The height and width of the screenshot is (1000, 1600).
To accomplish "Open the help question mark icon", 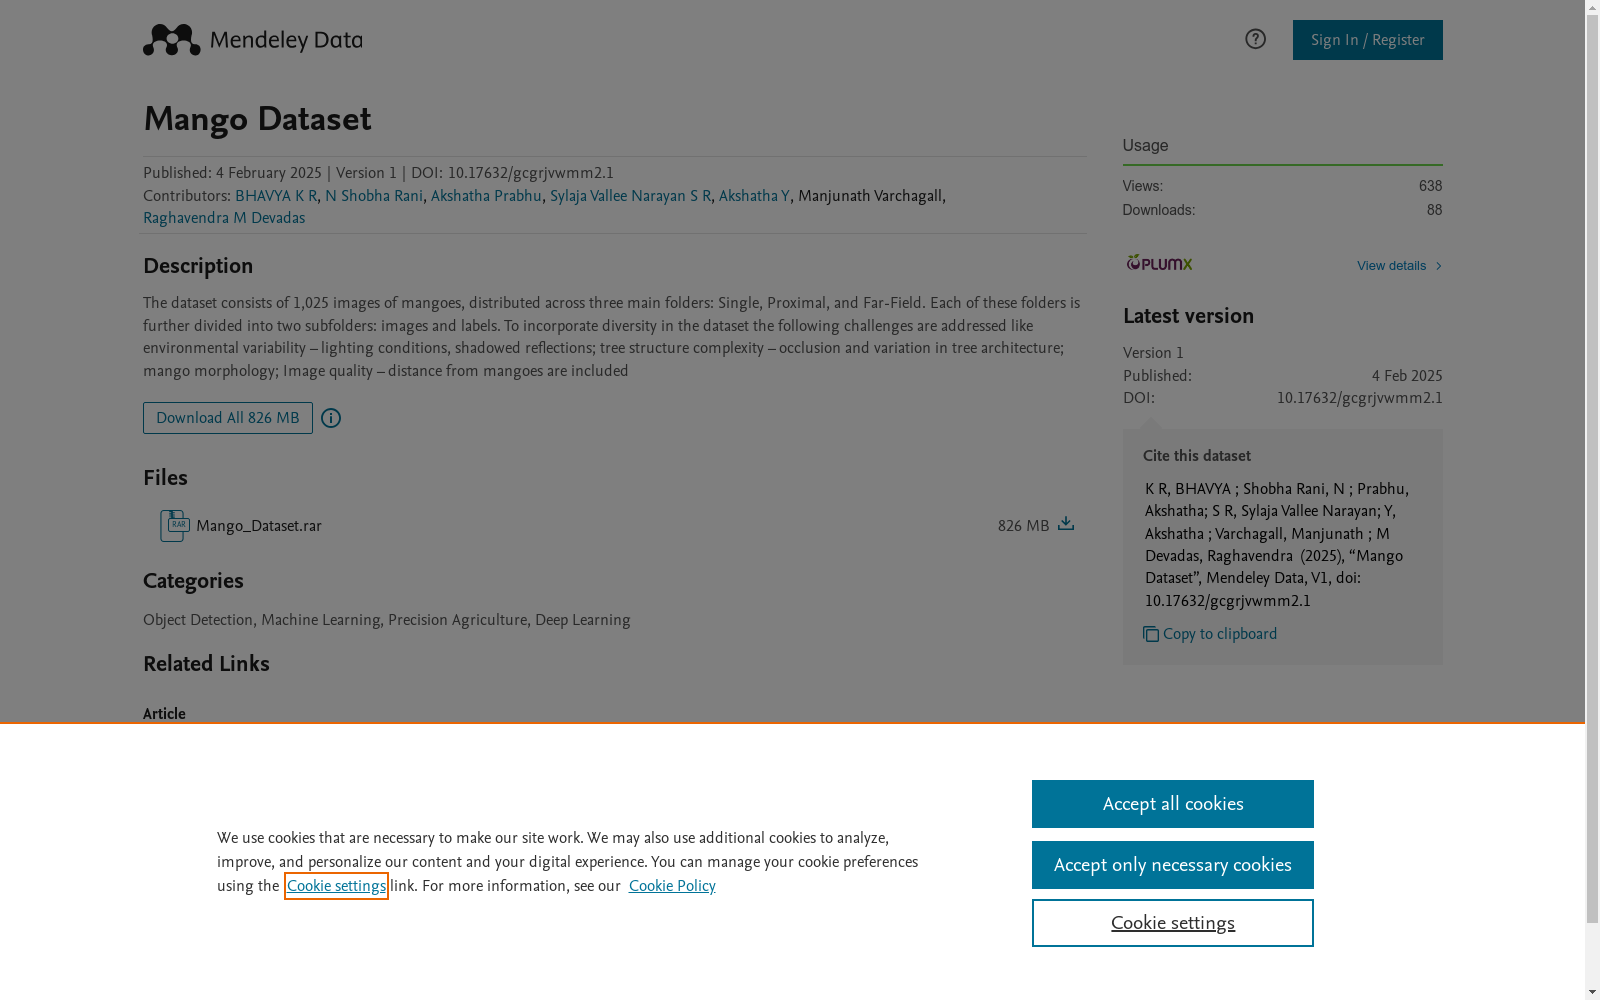I will (1255, 39).
